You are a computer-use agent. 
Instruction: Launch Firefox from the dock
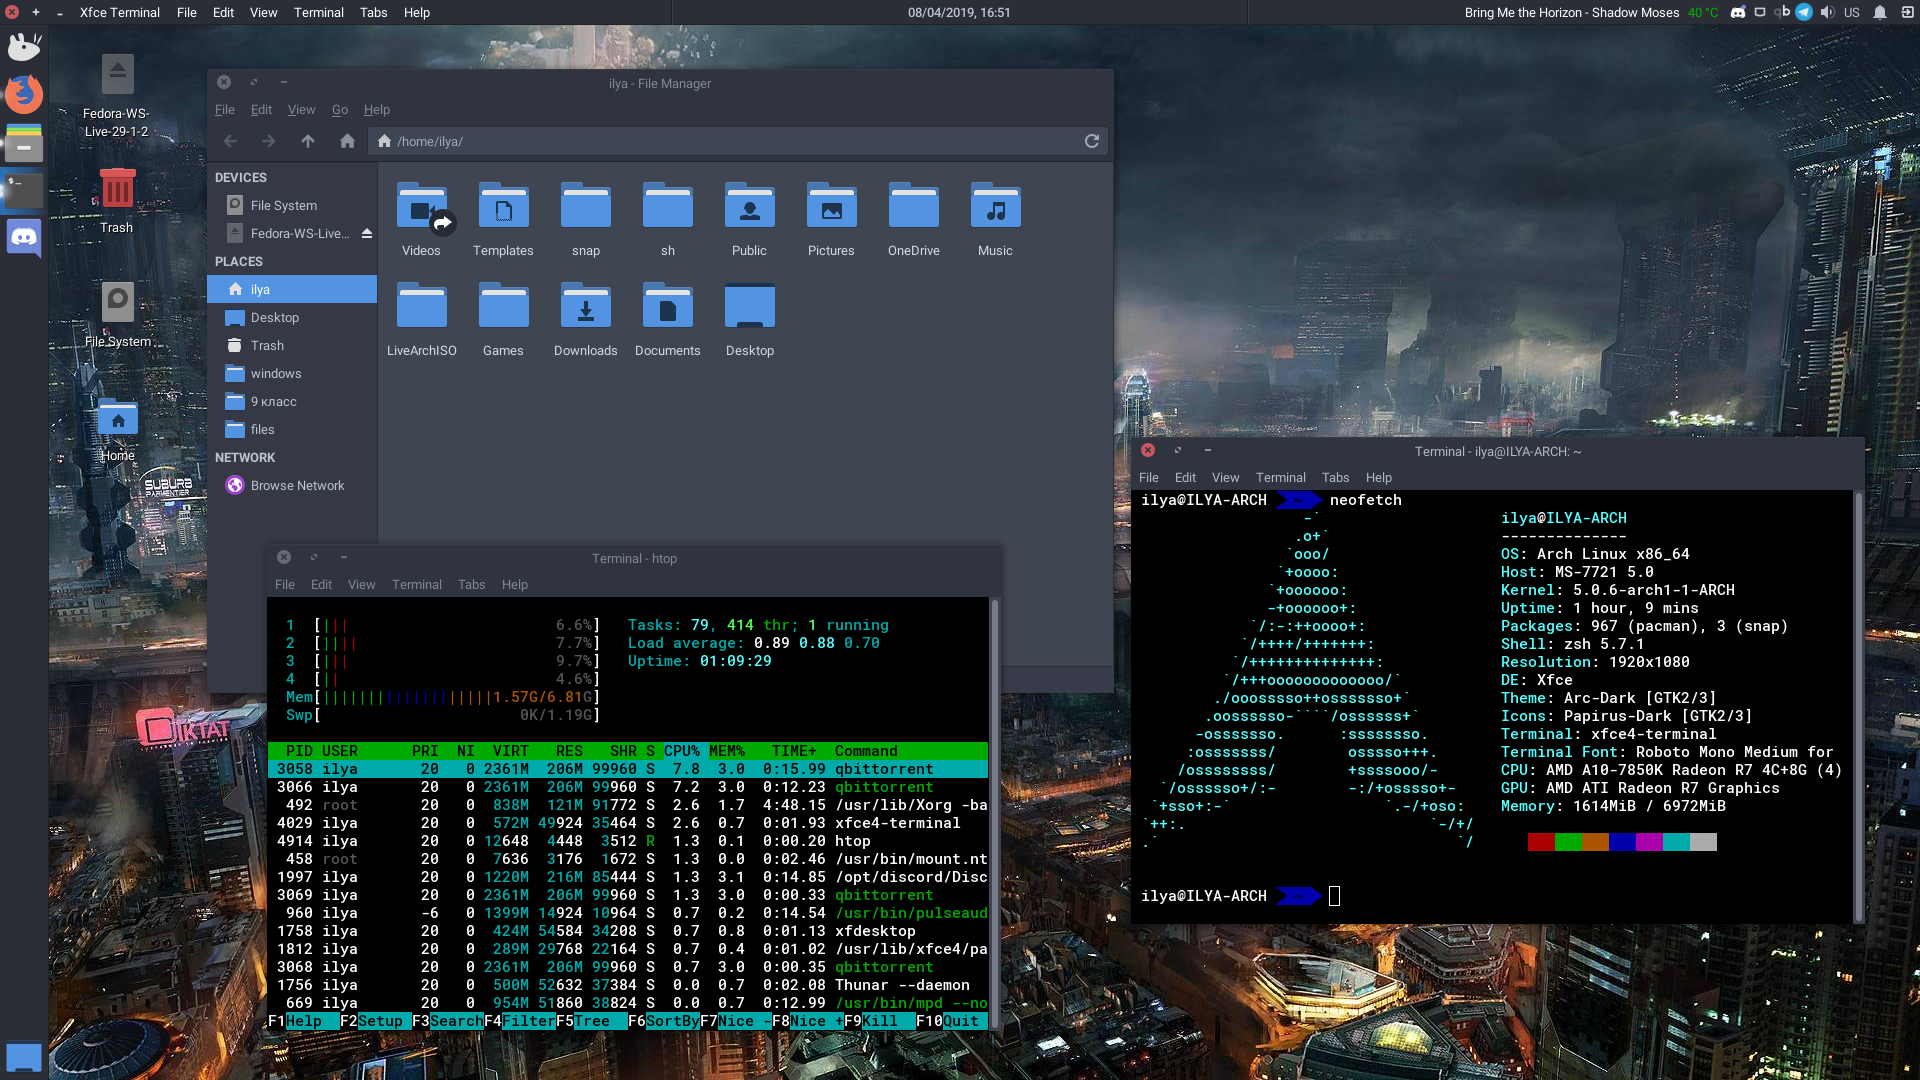click(24, 95)
